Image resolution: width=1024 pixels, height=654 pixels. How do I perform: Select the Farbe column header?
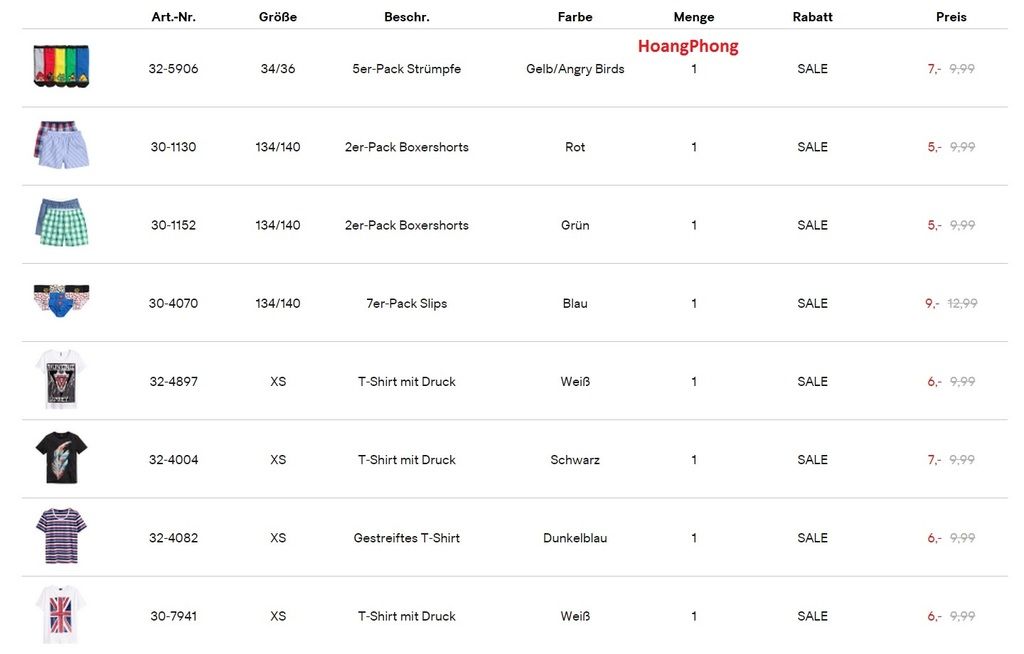coord(575,17)
